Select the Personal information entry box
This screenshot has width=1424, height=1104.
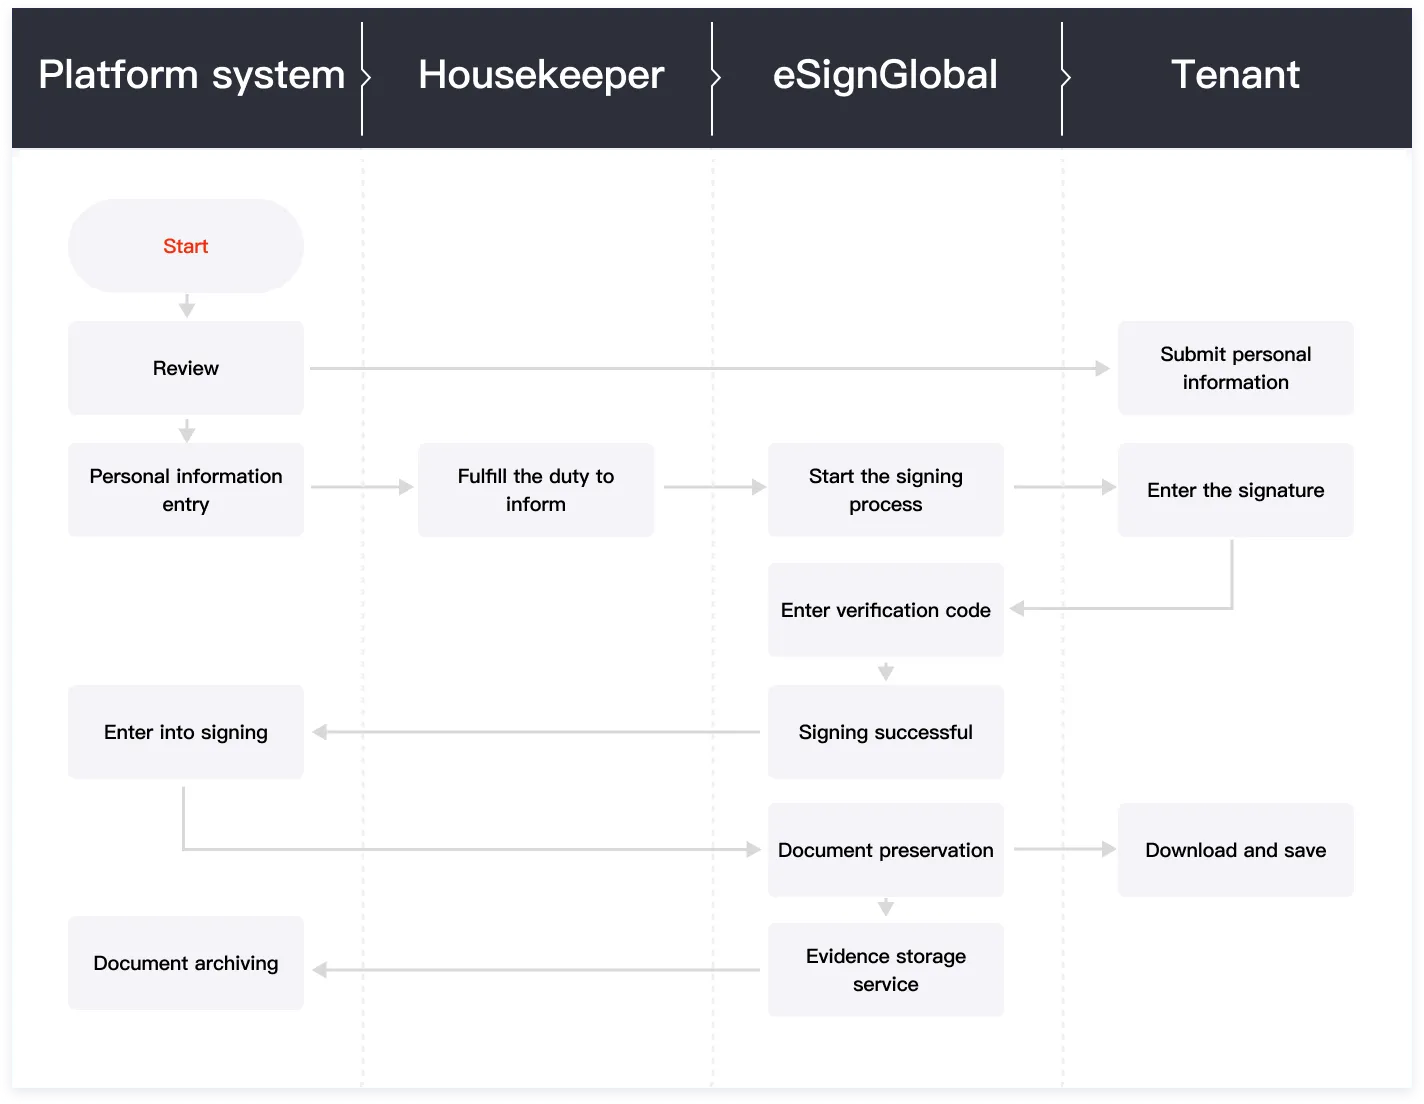[186, 490]
